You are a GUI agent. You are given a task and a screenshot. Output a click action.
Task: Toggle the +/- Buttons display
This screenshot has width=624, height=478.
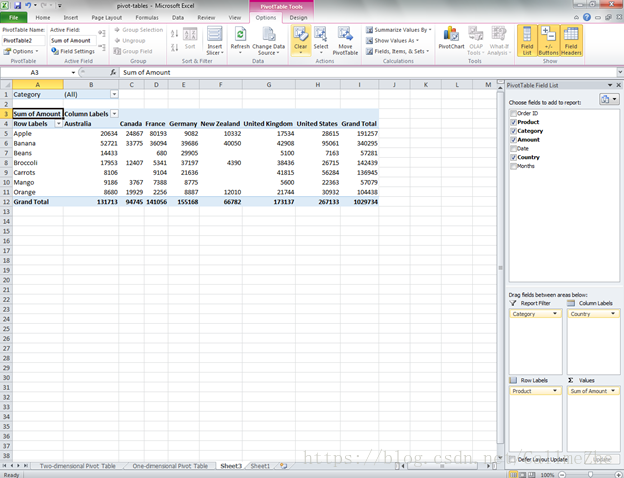(548, 41)
